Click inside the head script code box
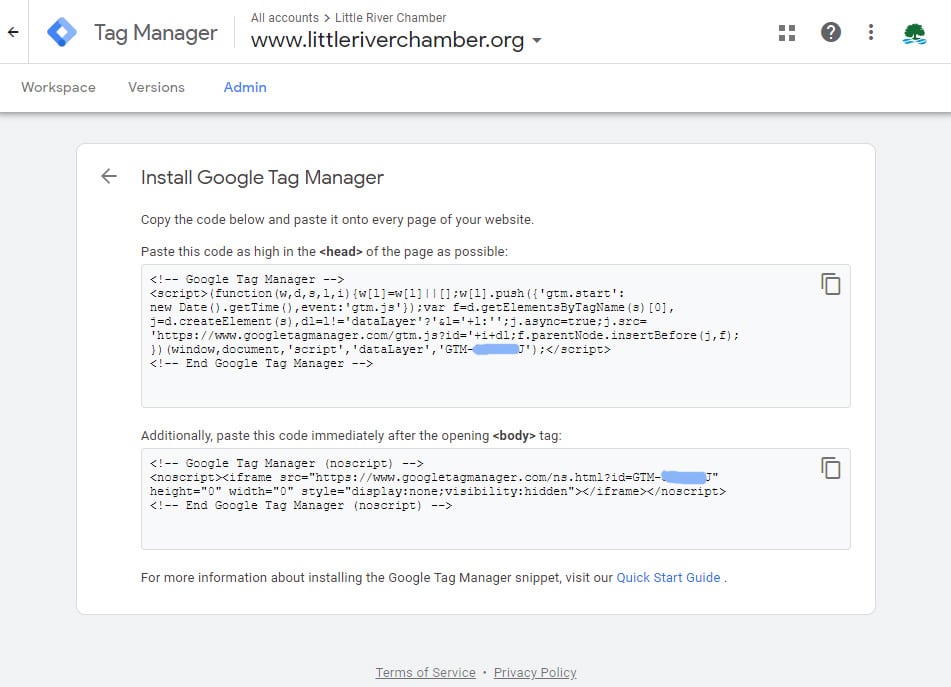This screenshot has height=687, width=951. click(496, 336)
